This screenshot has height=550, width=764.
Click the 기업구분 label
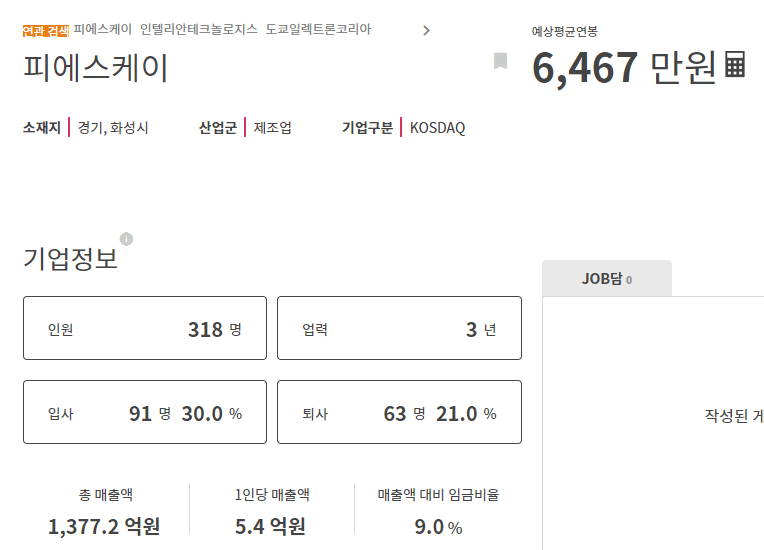tap(367, 128)
